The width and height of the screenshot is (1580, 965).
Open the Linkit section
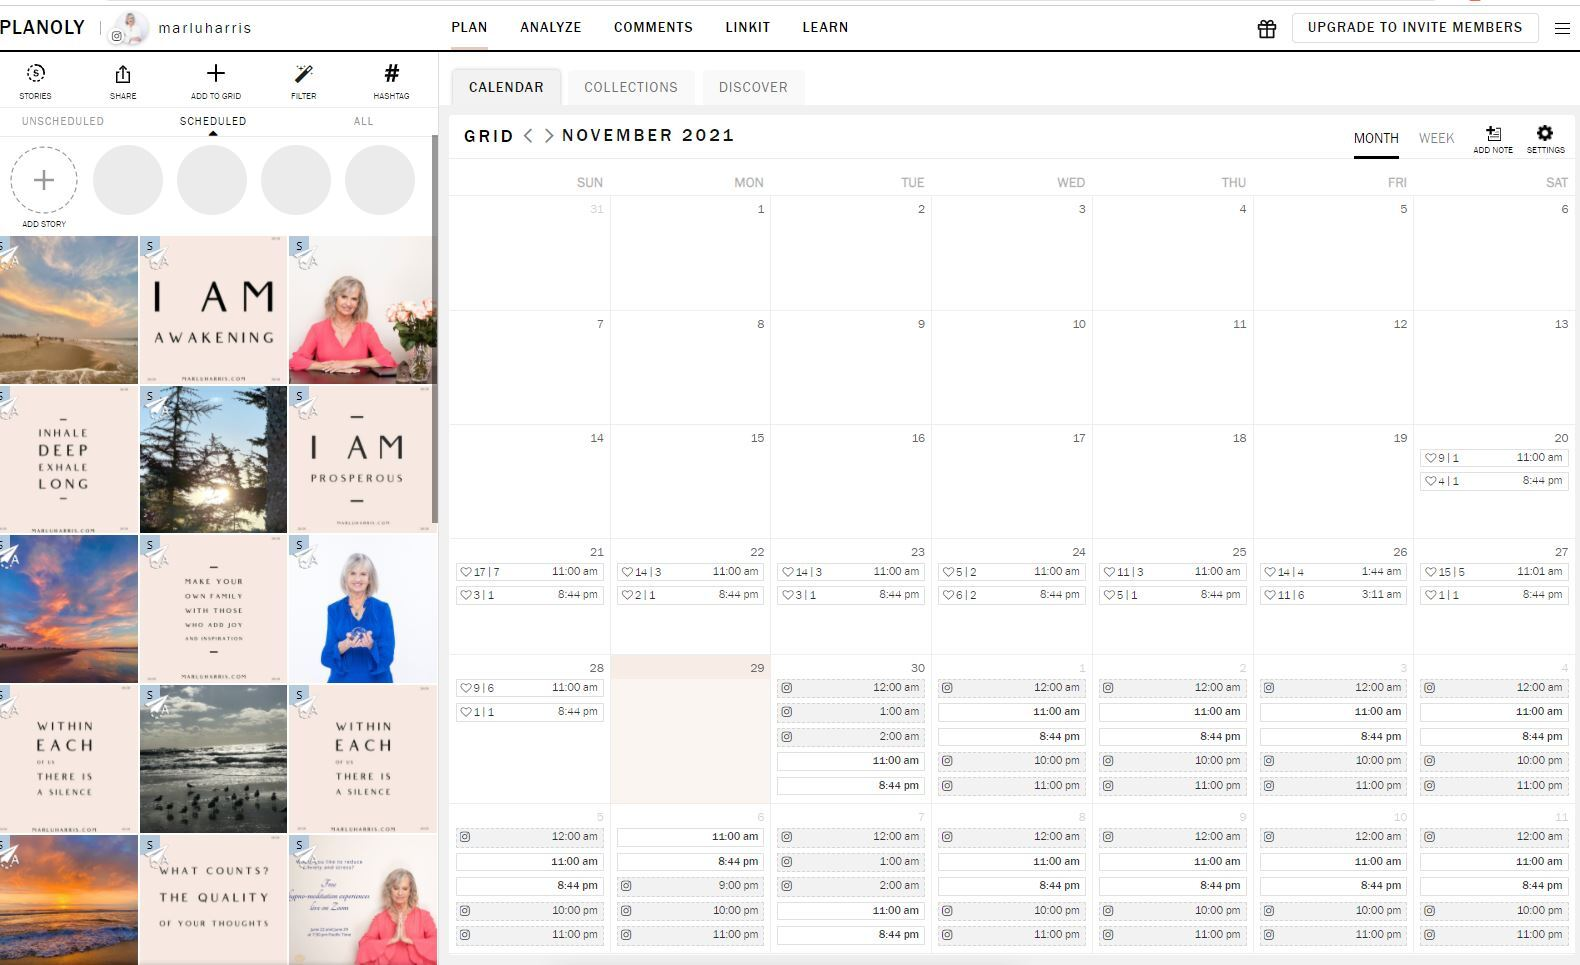pyautogui.click(x=748, y=28)
